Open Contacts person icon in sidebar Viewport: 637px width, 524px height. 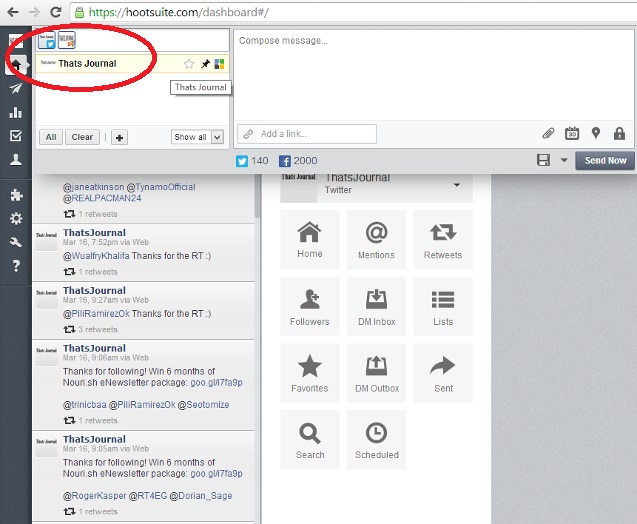[16, 160]
